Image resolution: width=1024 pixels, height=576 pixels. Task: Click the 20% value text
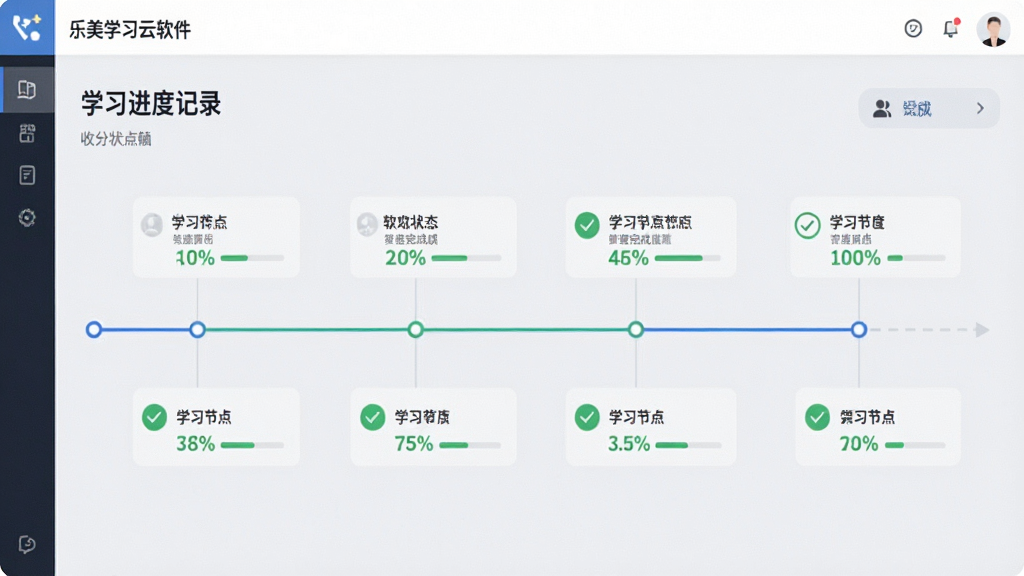click(405, 258)
